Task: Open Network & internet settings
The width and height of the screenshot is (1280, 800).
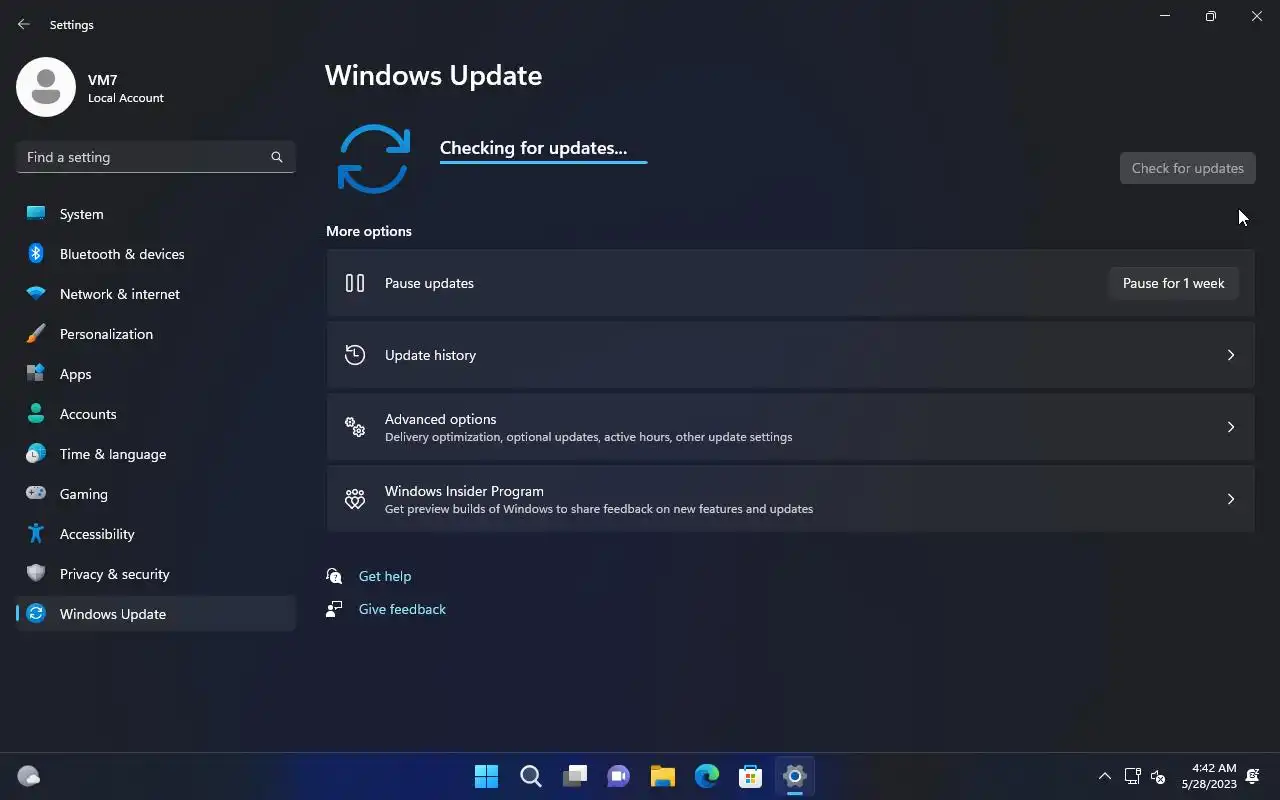Action: [156, 294]
